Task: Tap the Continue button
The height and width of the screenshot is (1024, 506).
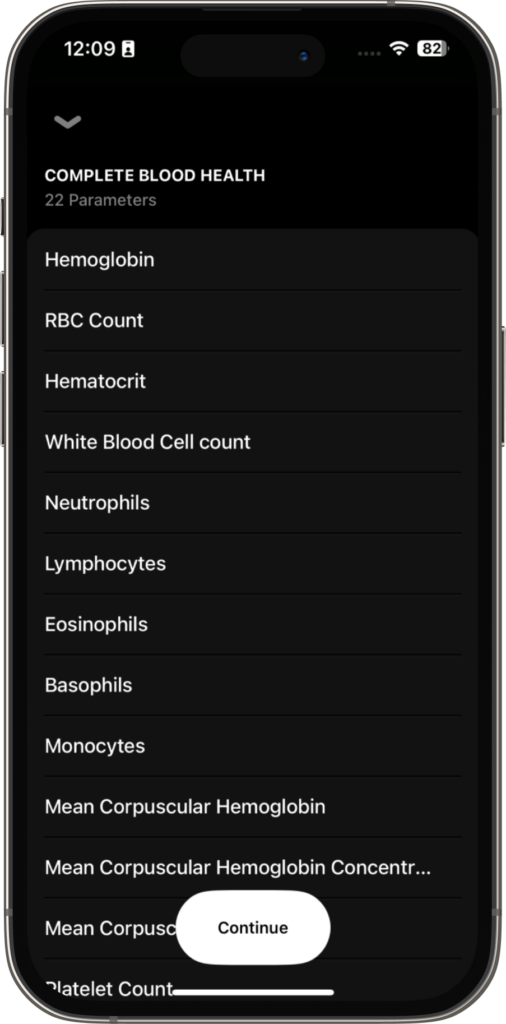Action: (253, 927)
